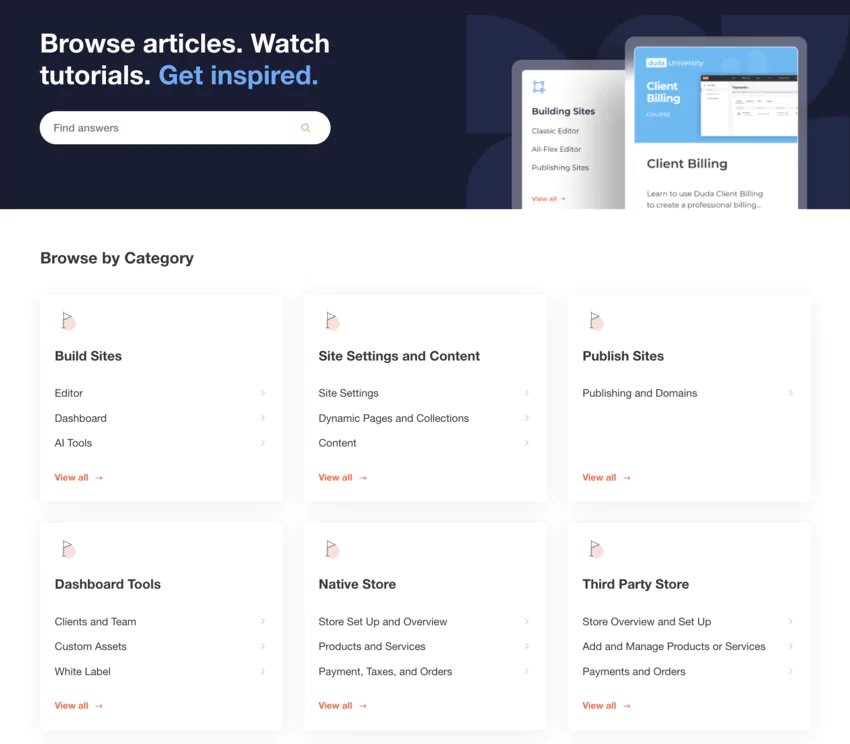Click the Third Party Store flag icon
This screenshot has width=850, height=744.
point(596,549)
